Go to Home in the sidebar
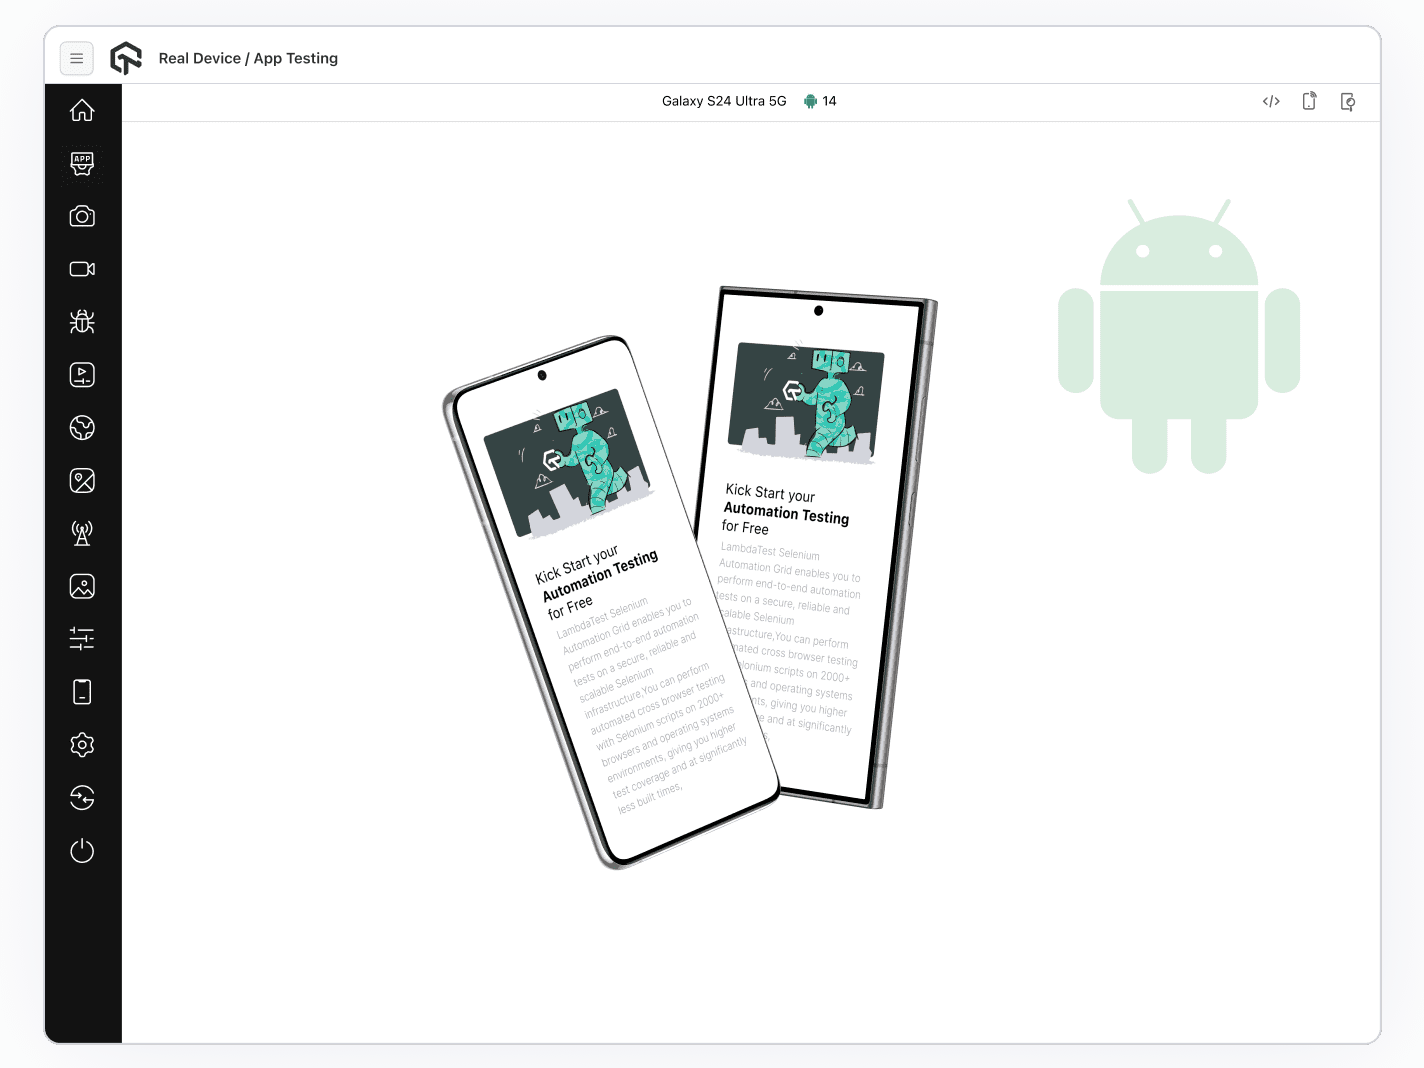Image resolution: width=1424 pixels, height=1068 pixels. tap(82, 110)
